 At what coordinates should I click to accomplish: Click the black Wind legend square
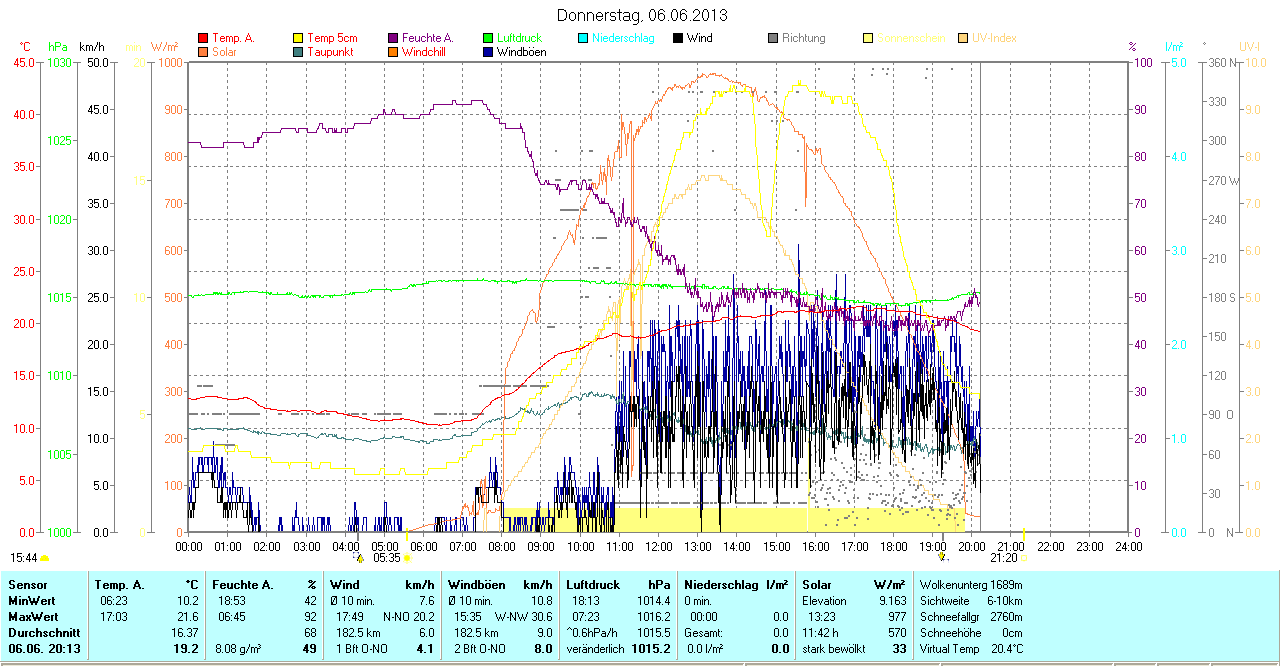point(678,38)
